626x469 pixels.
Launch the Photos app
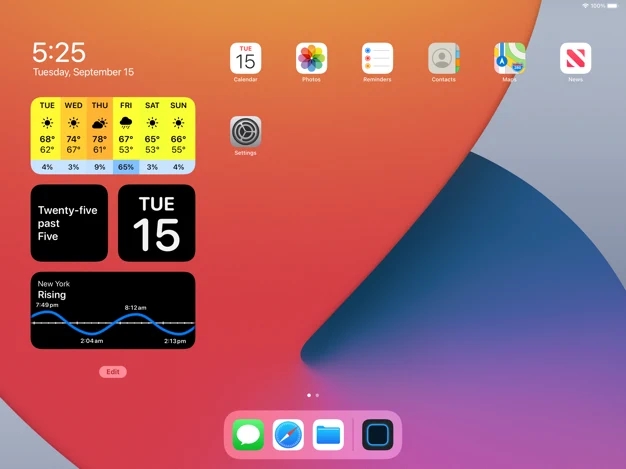(311, 59)
